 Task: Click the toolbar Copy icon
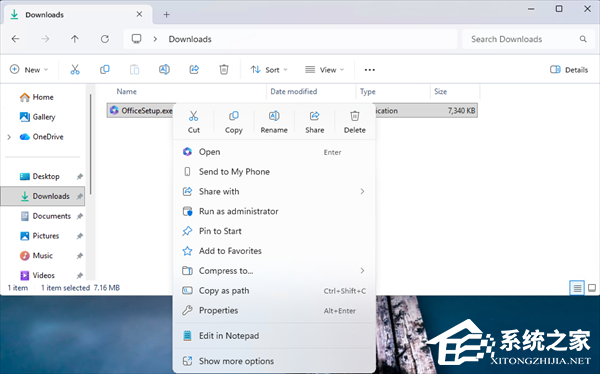(x=104, y=70)
